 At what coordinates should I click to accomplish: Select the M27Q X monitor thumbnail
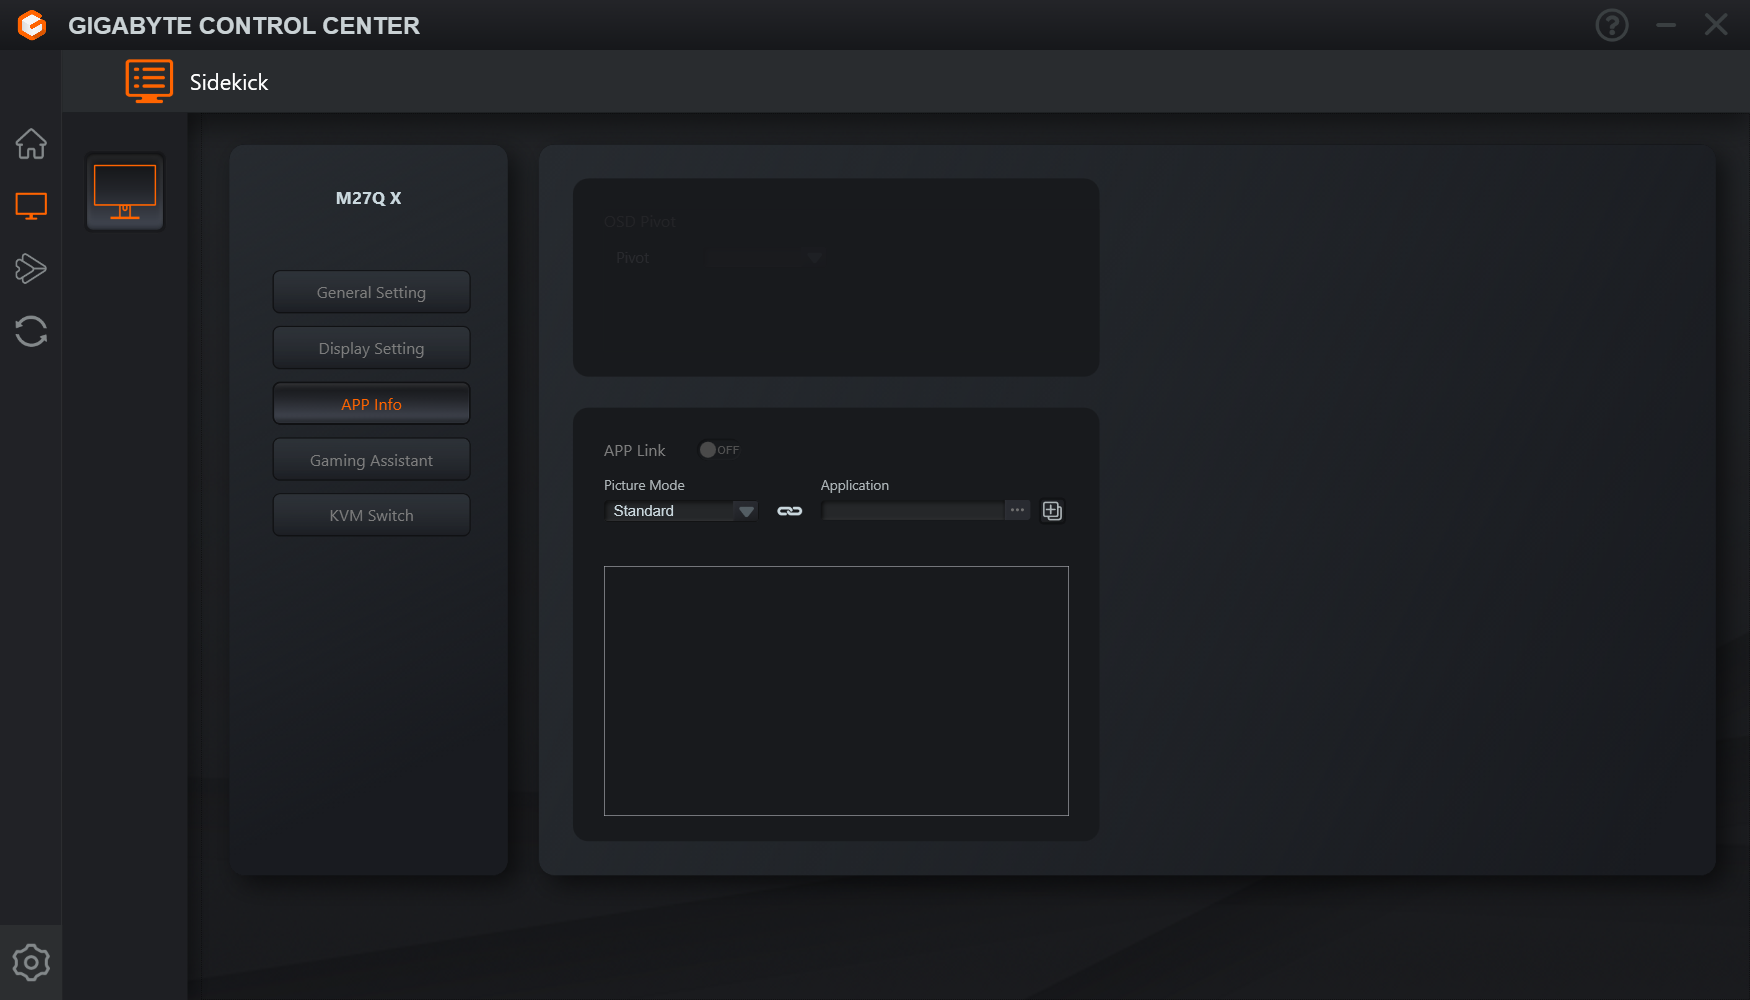click(125, 192)
